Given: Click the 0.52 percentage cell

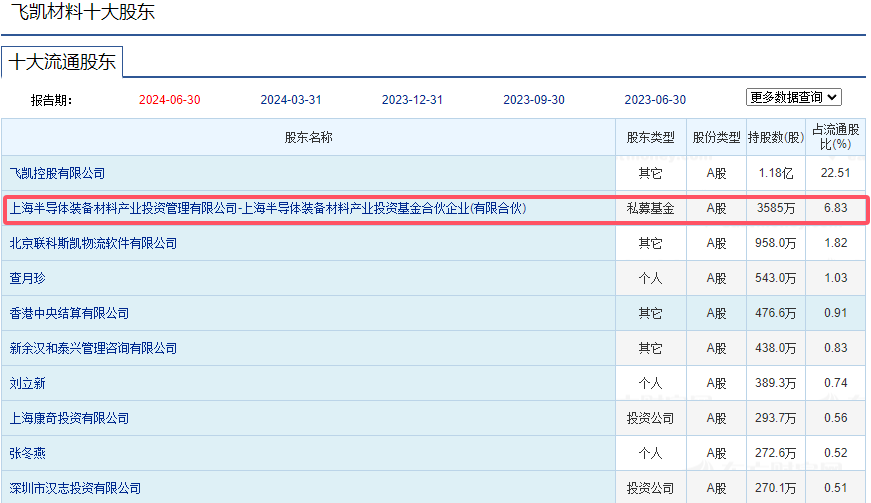Looking at the screenshot, I should [835, 453].
